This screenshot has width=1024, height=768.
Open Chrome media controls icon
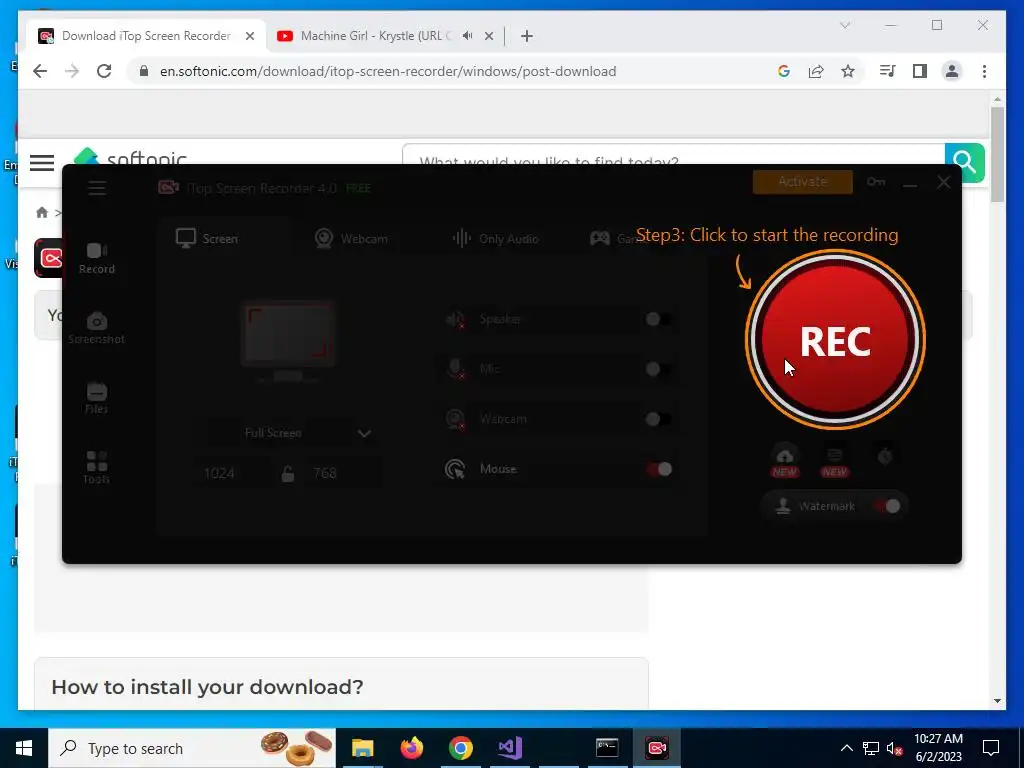click(x=888, y=71)
